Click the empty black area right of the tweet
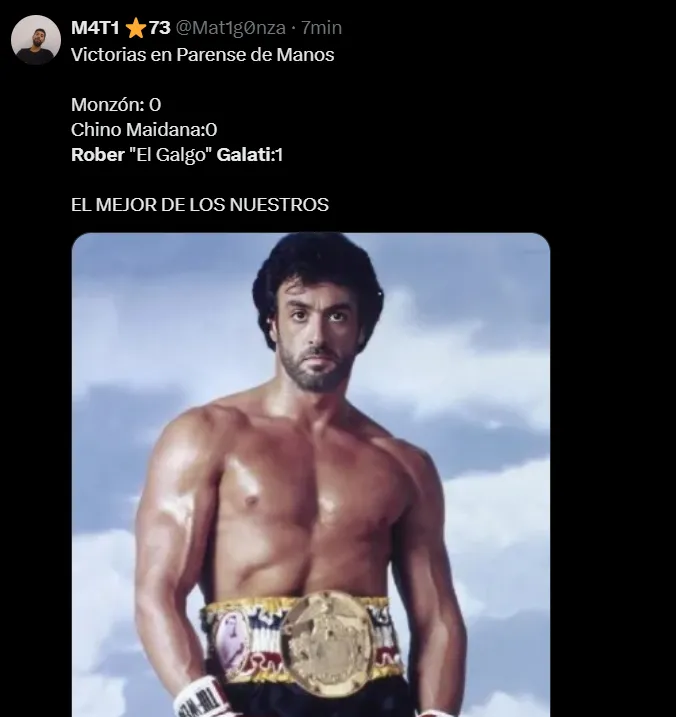676x717 pixels. [x=613, y=366]
